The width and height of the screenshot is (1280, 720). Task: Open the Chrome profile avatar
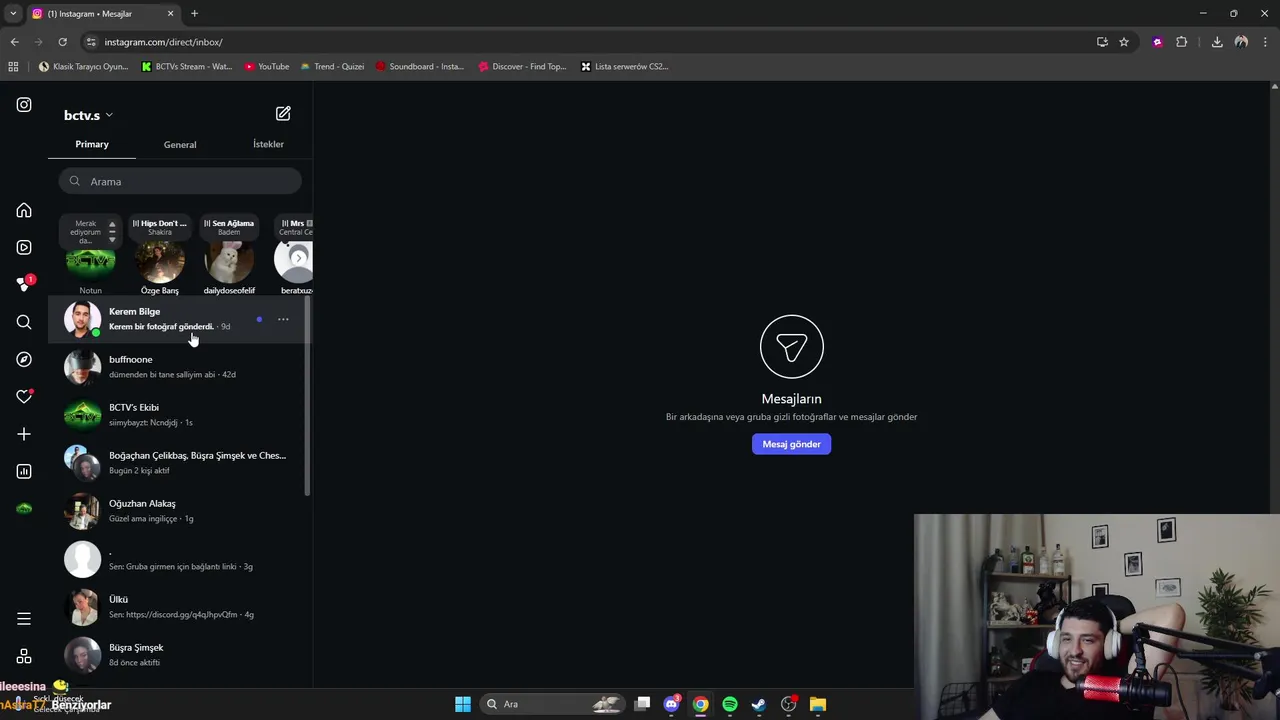1241,42
